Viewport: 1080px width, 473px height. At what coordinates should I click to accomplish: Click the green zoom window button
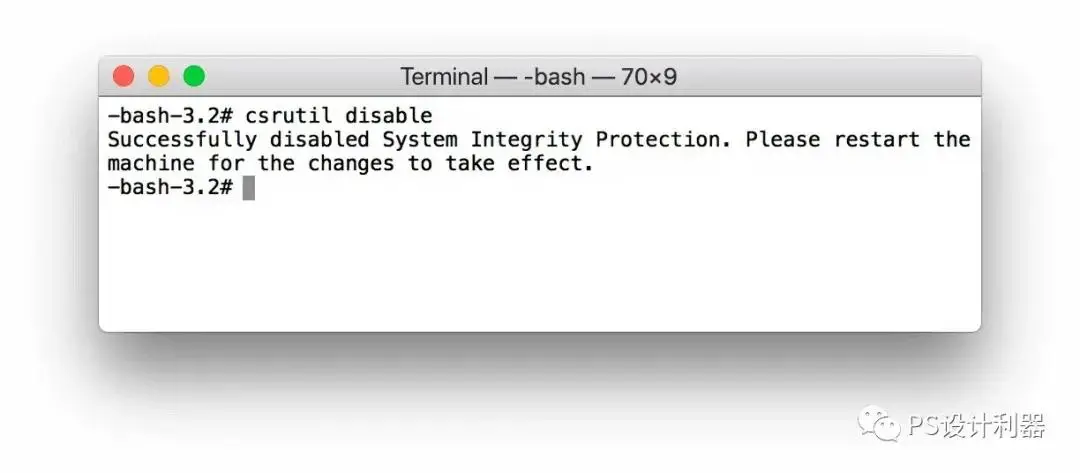click(x=194, y=76)
